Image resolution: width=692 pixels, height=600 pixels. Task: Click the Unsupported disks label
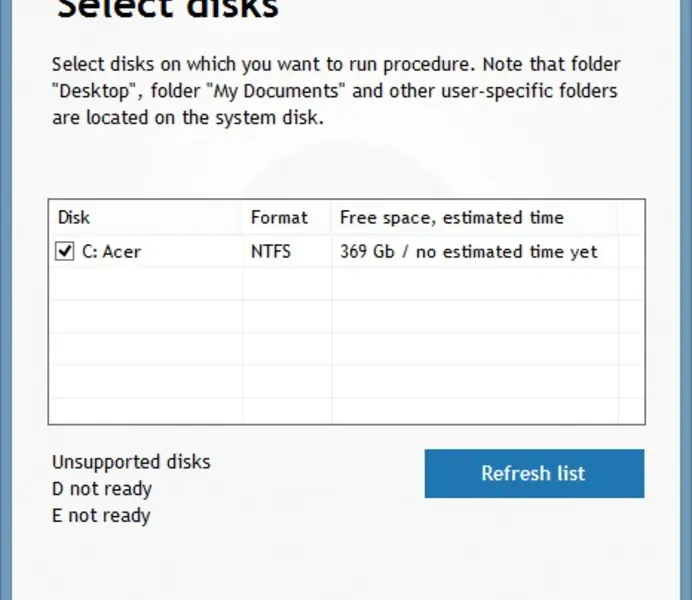pyautogui.click(x=131, y=462)
